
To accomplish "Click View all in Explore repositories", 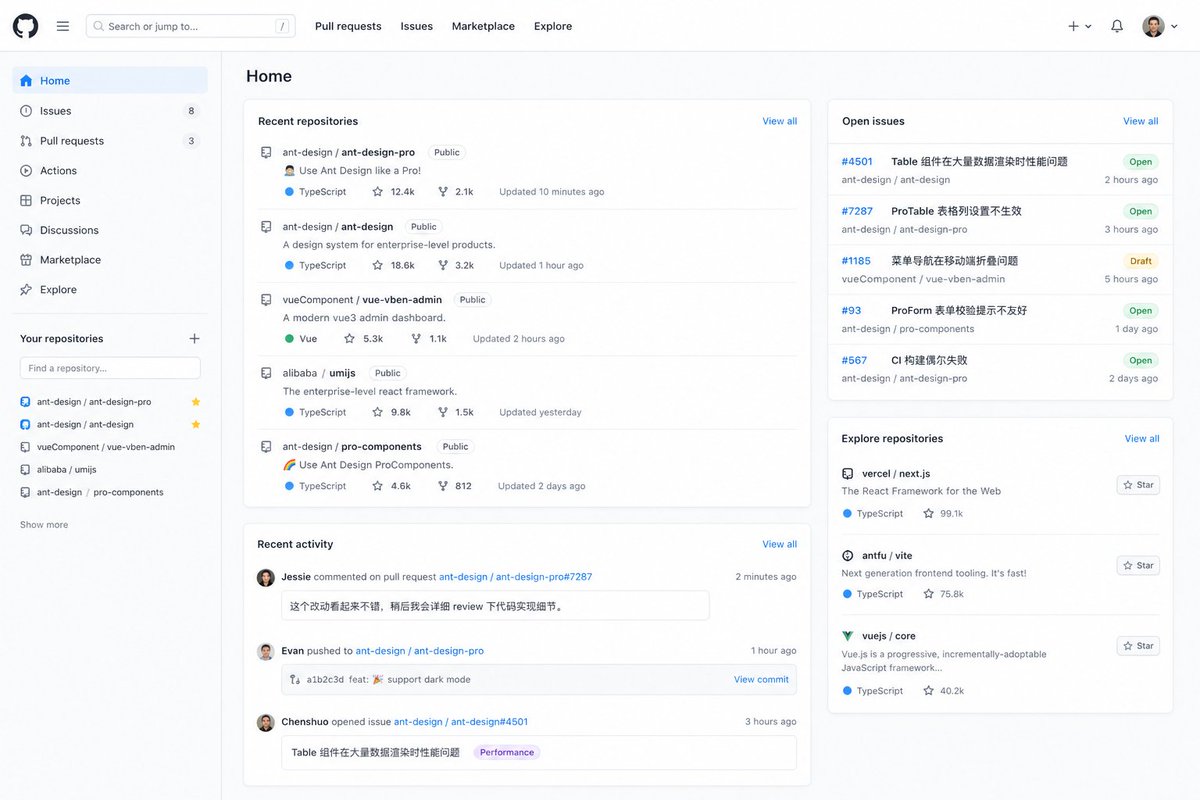I will click(x=1142, y=439).
